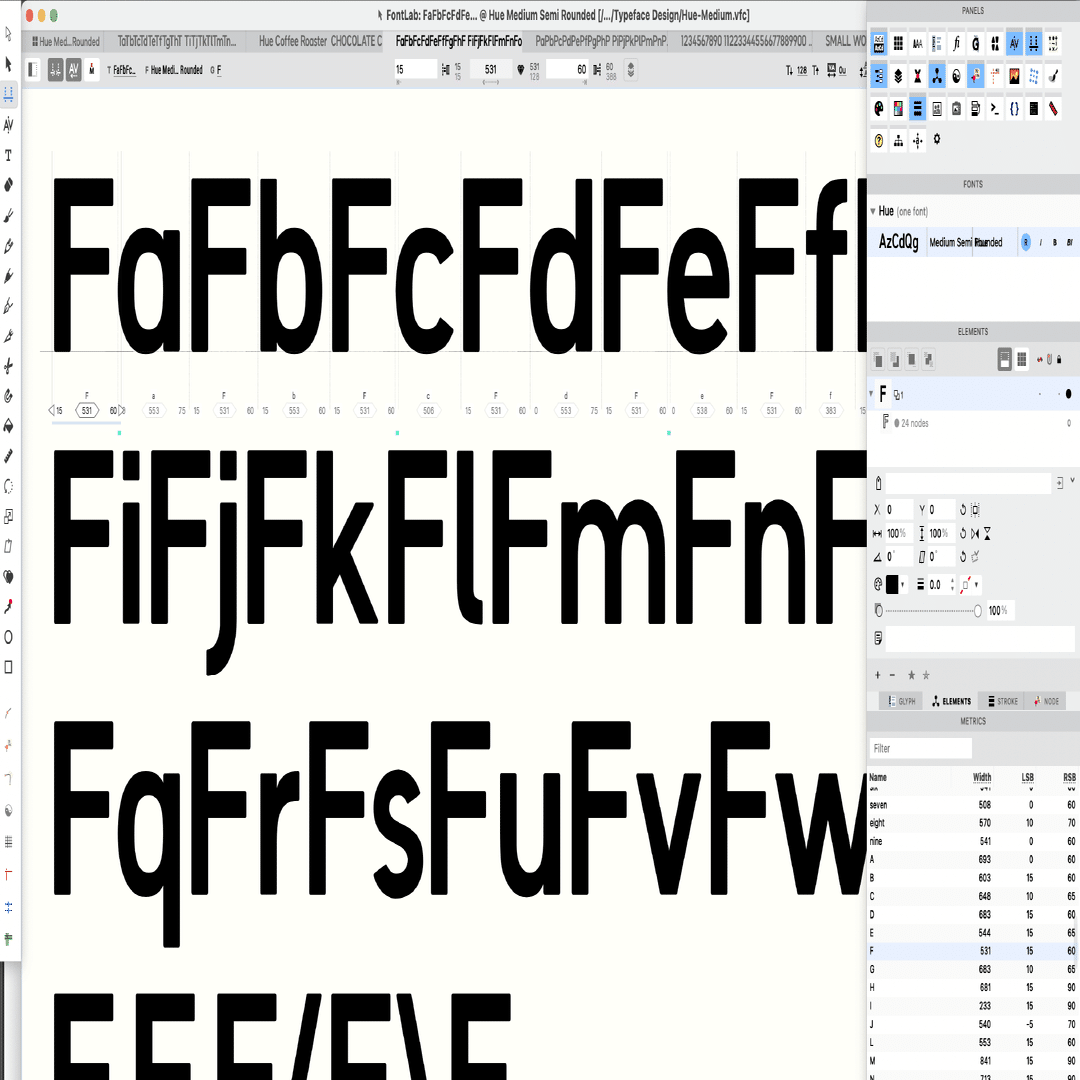Select the Eraser tool in left toolbar
Viewport: 1080px width, 1080px height.
[8, 185]
